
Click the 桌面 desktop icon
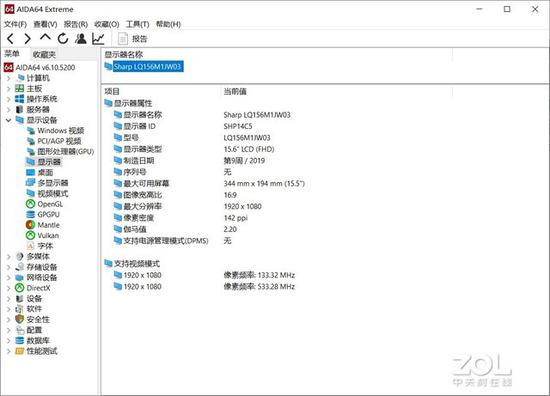point(31,173)
